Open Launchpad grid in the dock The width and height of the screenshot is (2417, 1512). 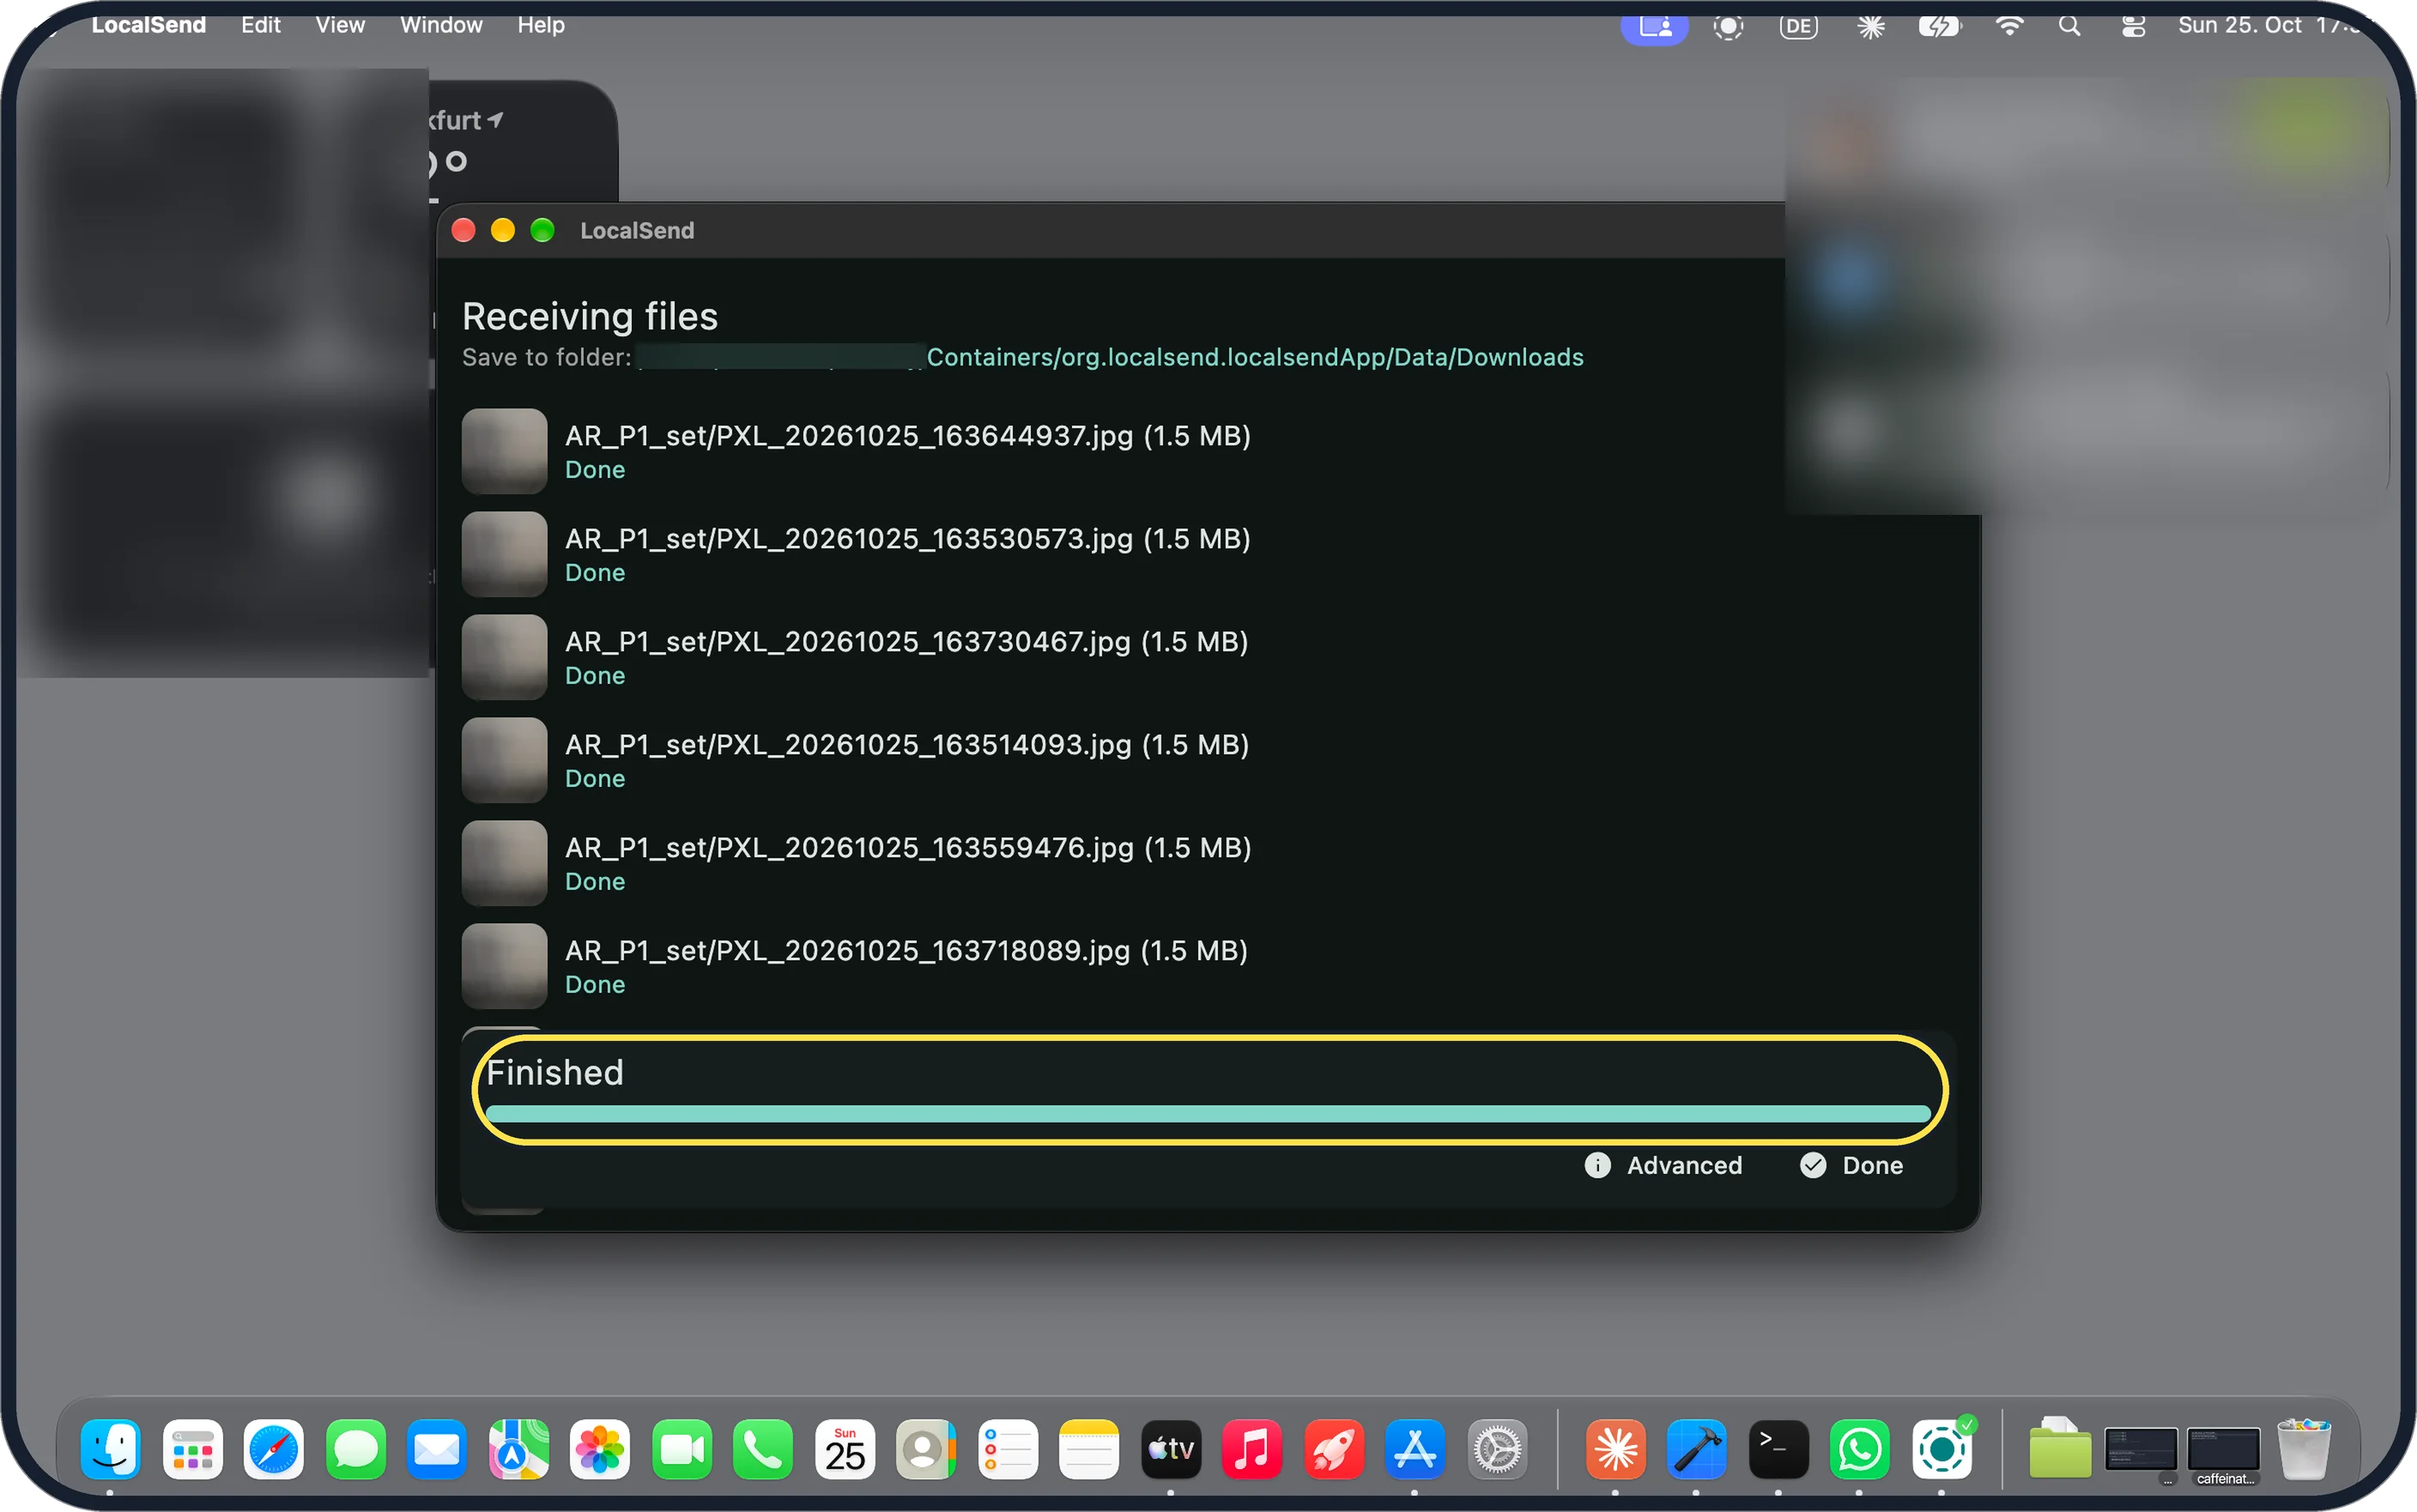pos(192,1449)
